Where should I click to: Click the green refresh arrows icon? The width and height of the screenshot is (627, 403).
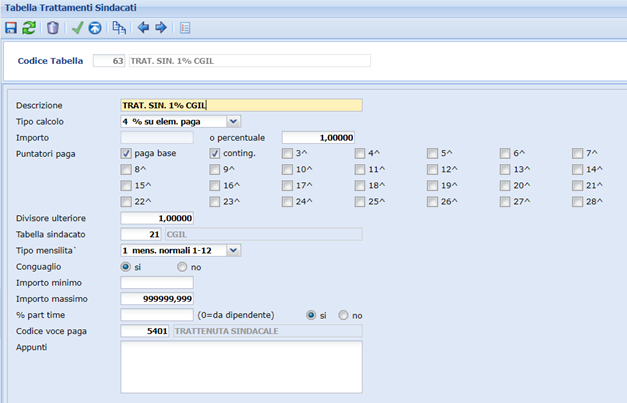[29, 28]
